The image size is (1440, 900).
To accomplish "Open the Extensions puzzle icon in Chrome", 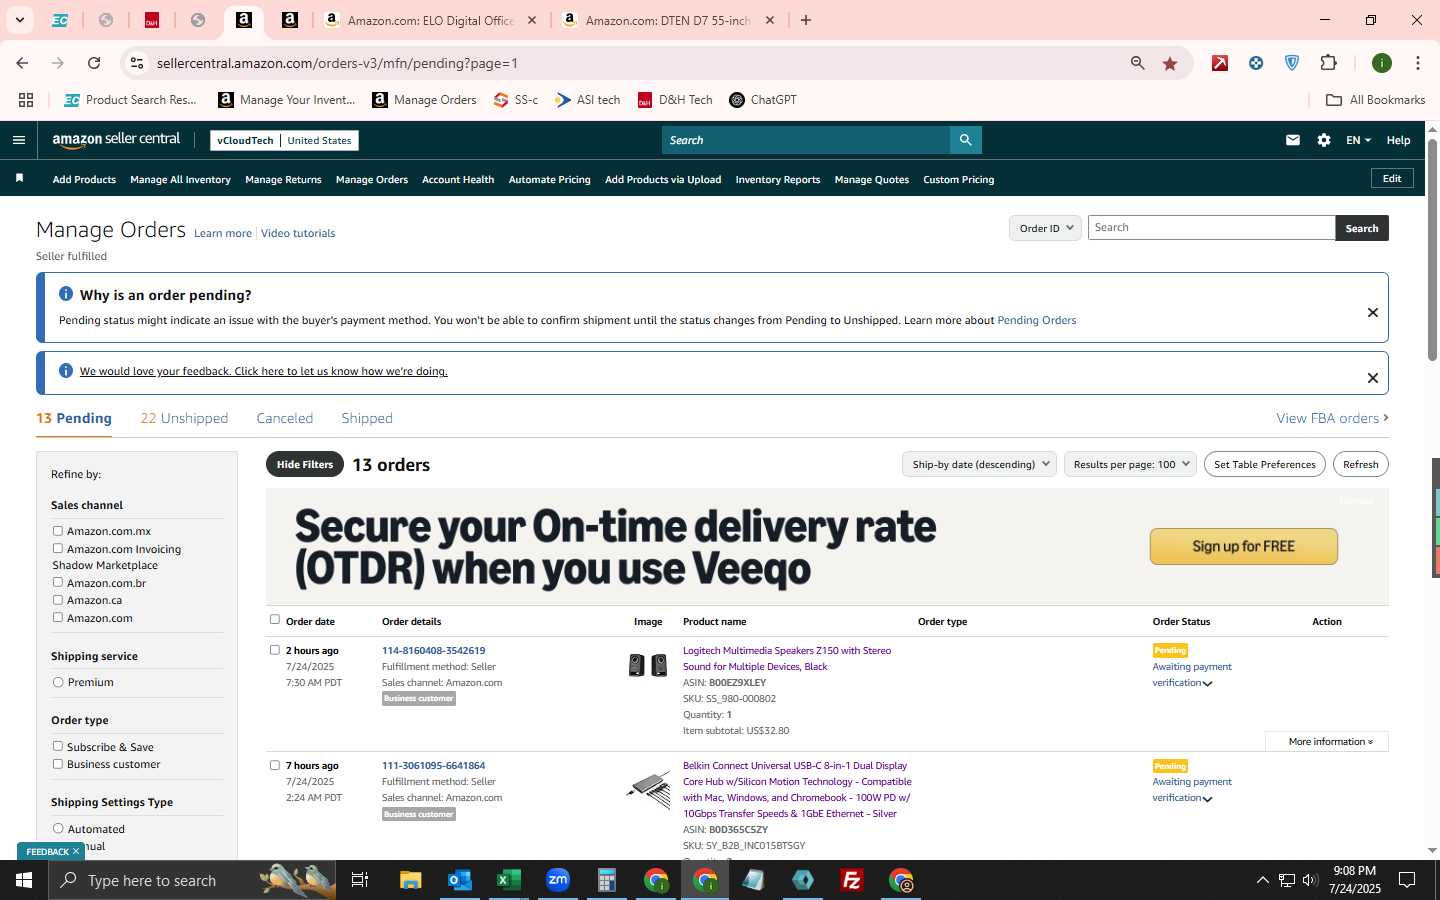I will point(1328,63).
